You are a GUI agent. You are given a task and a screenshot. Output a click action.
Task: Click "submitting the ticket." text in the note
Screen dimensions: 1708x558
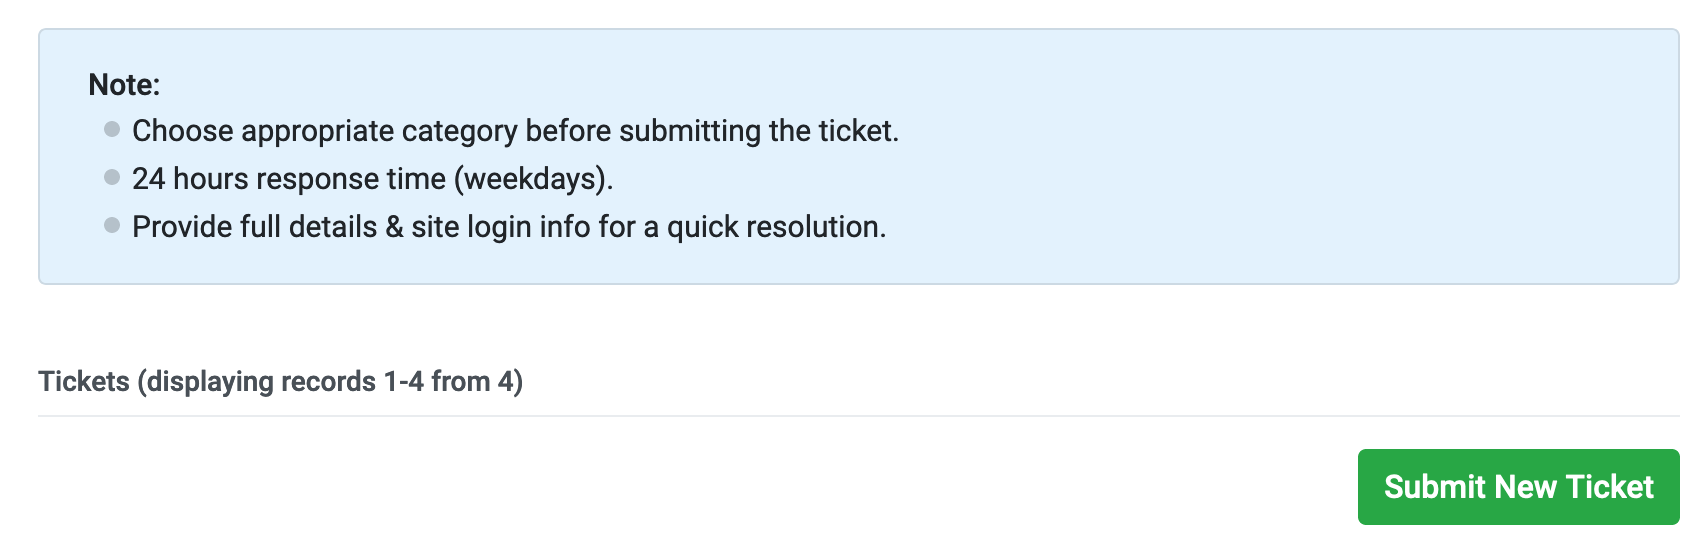click(758, 131)
